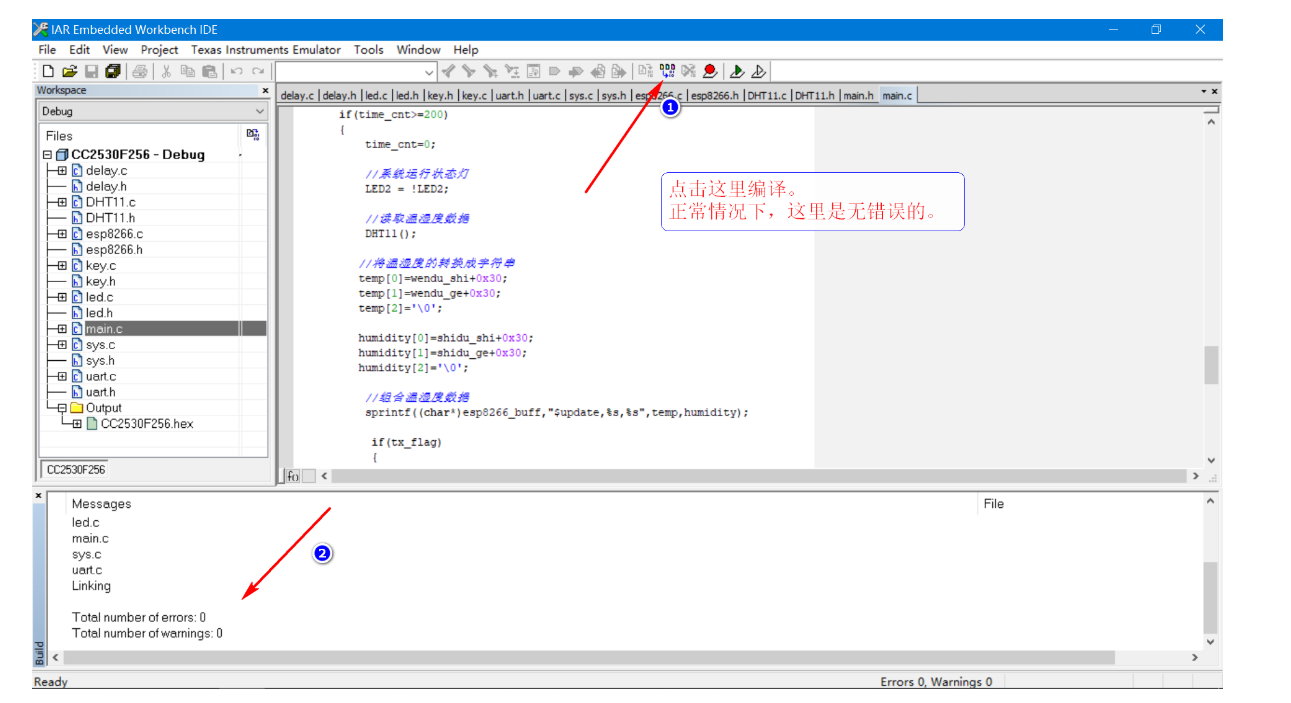Click "Total number of errors: 0" message
Viewport: 1291px width, 703px height.
pos(139,617)
